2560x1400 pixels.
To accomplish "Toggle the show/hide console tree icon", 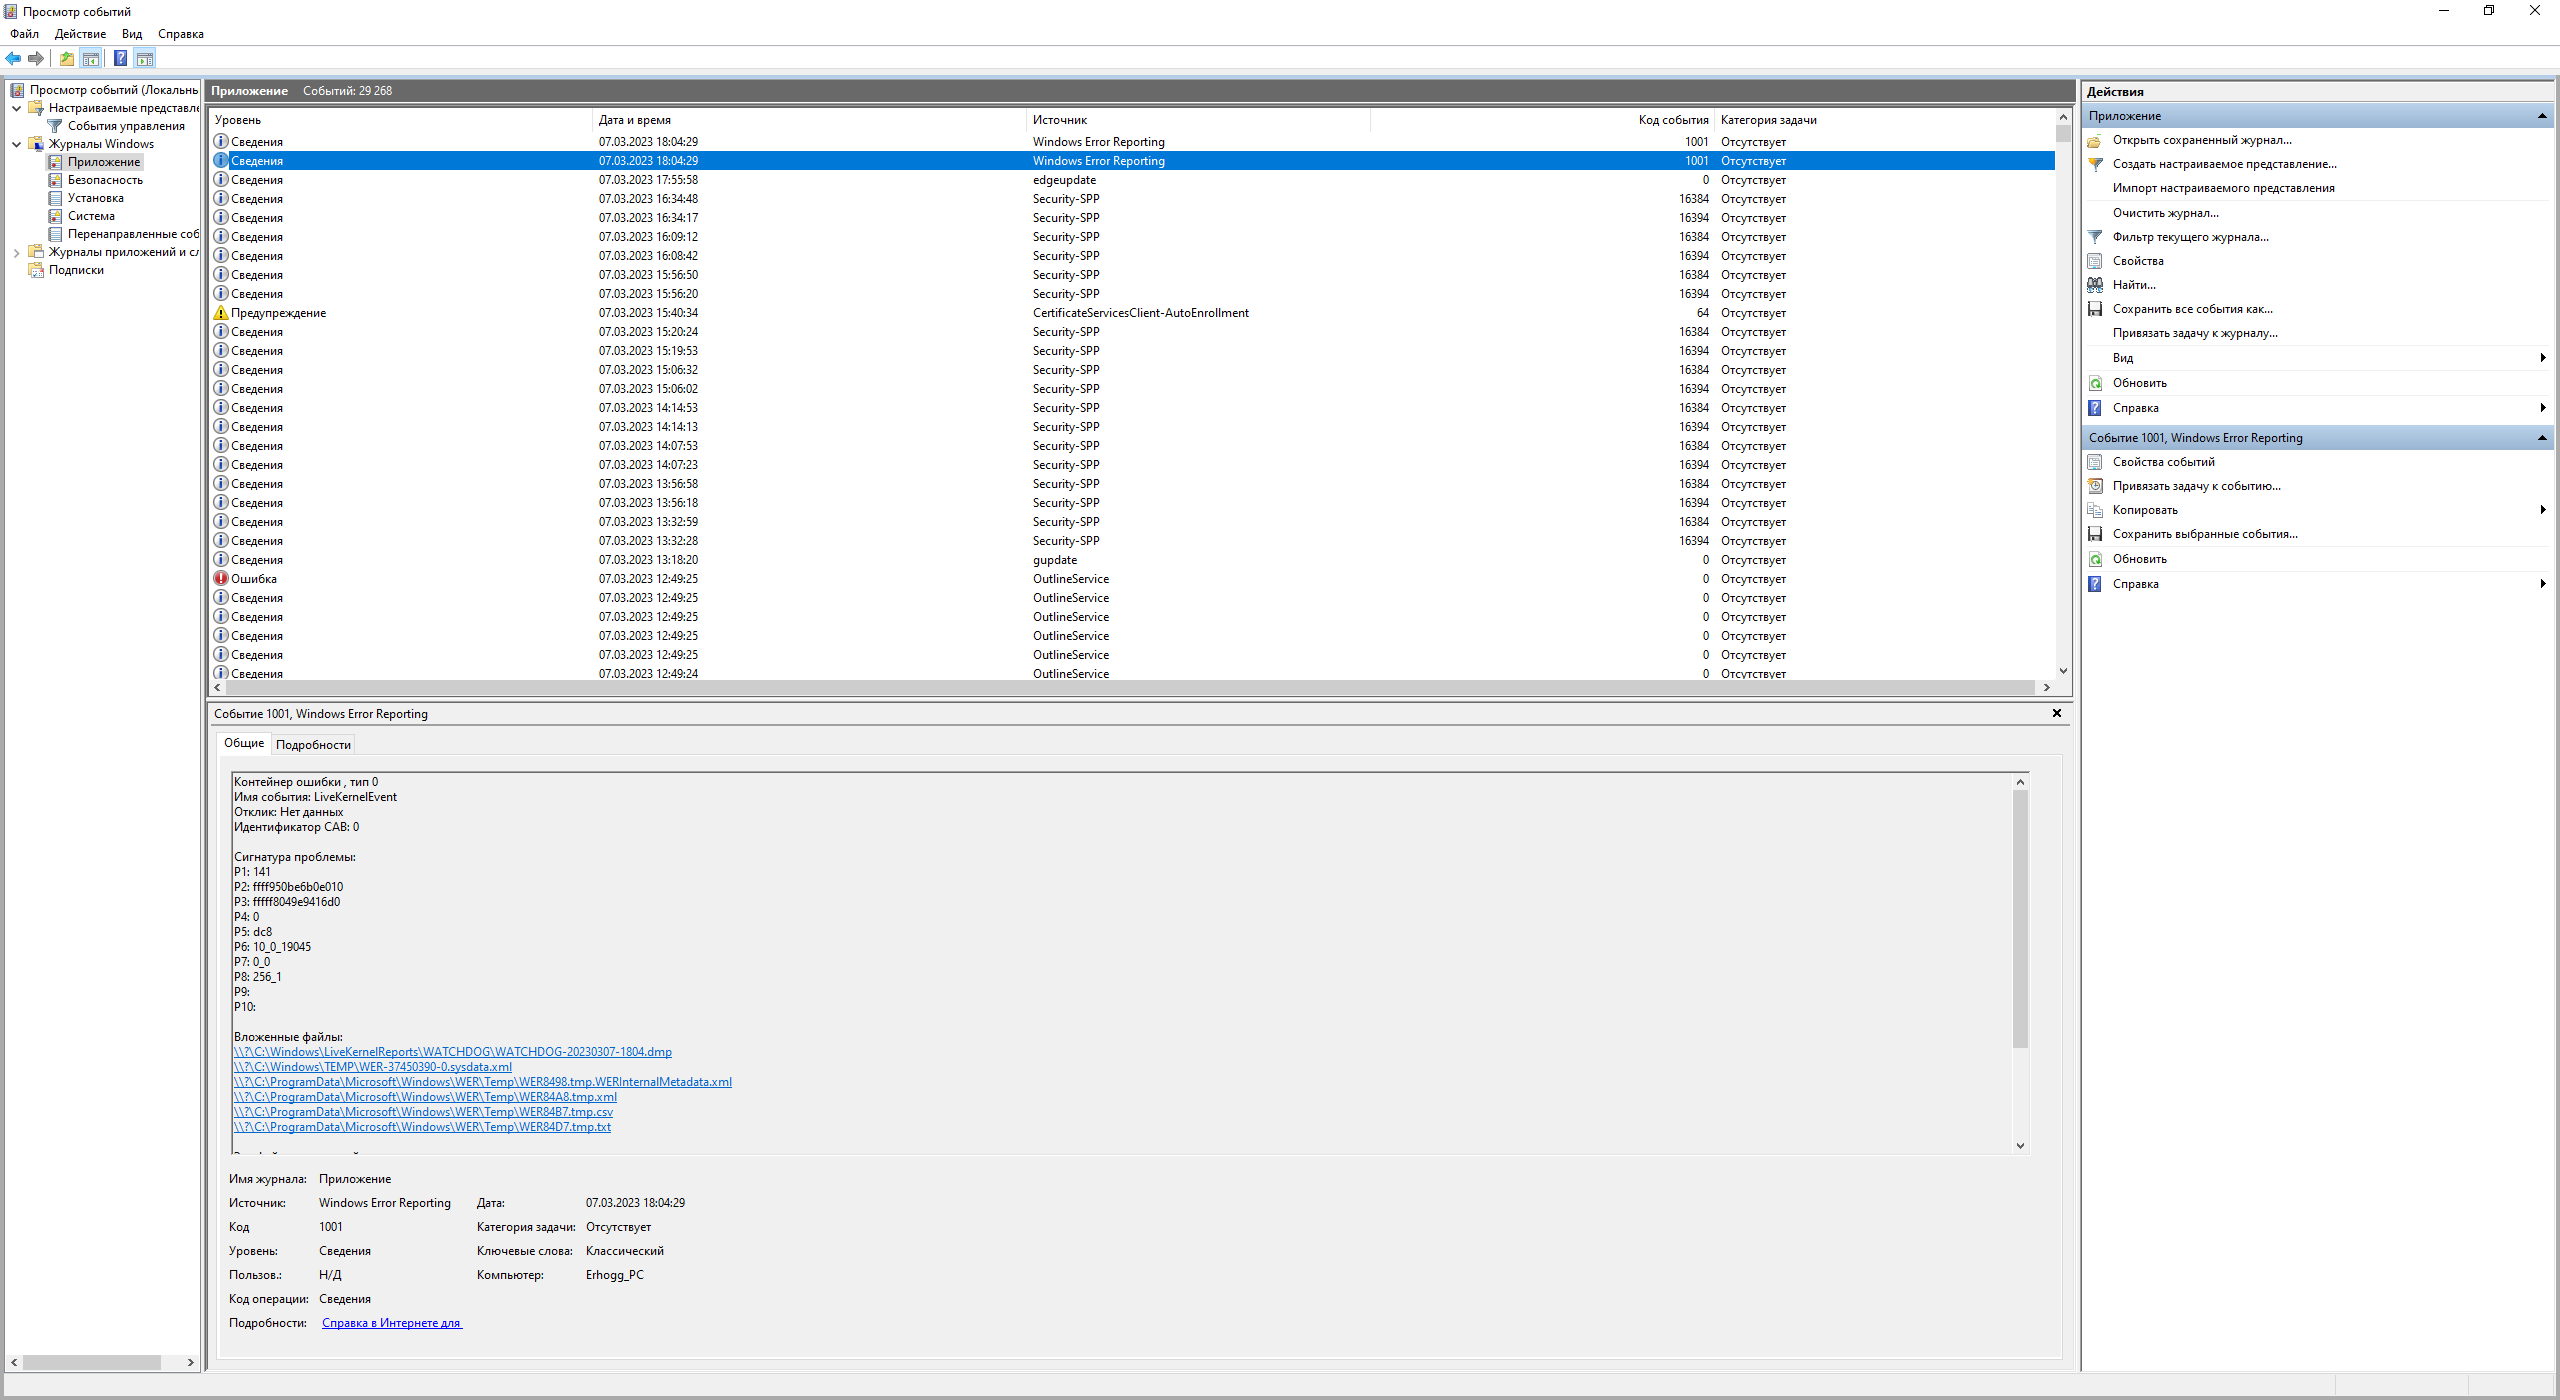I will pos(91,58).
